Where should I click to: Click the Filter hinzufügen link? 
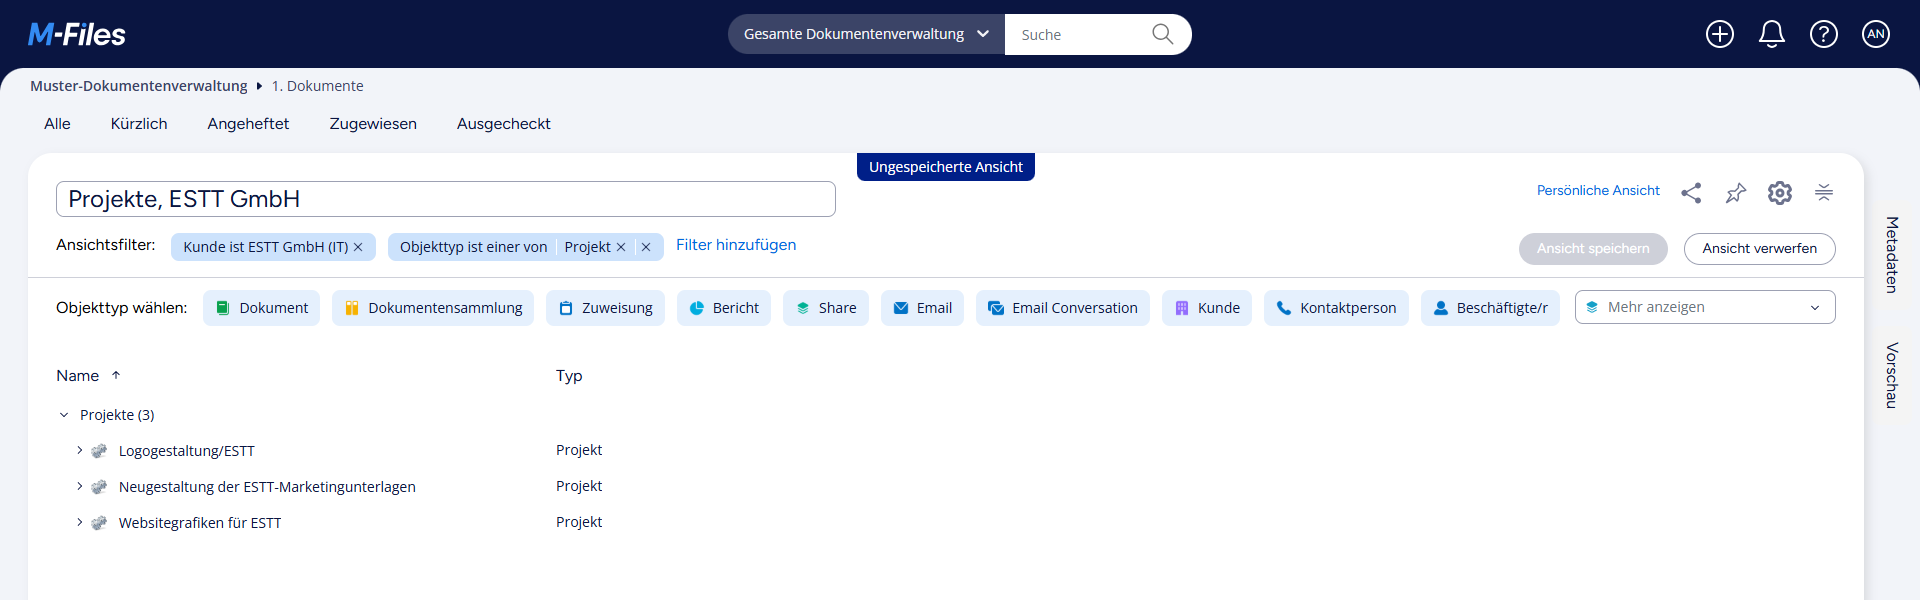coord(736,245)
